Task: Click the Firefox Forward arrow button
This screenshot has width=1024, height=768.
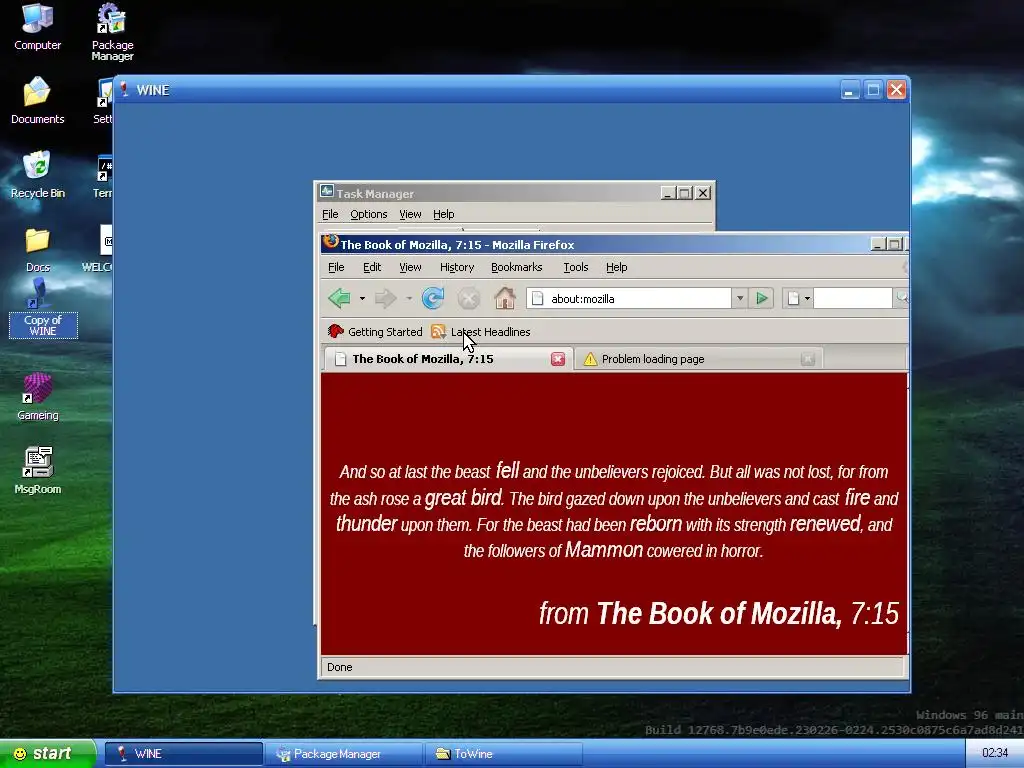Action: 385,298
